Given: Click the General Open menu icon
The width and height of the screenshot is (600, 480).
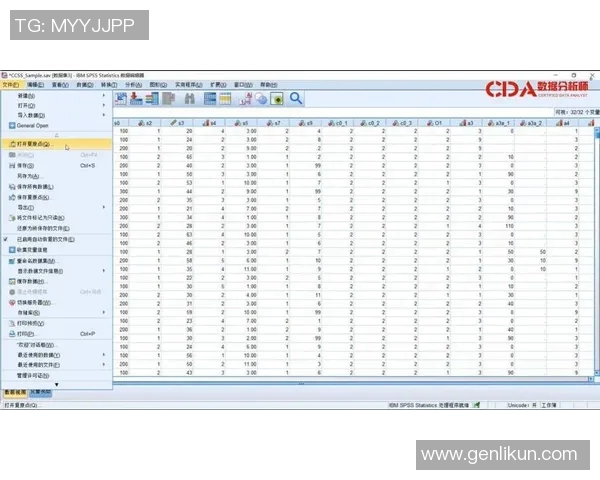Looking at the screenshot, I should click(x=12, y=126).
